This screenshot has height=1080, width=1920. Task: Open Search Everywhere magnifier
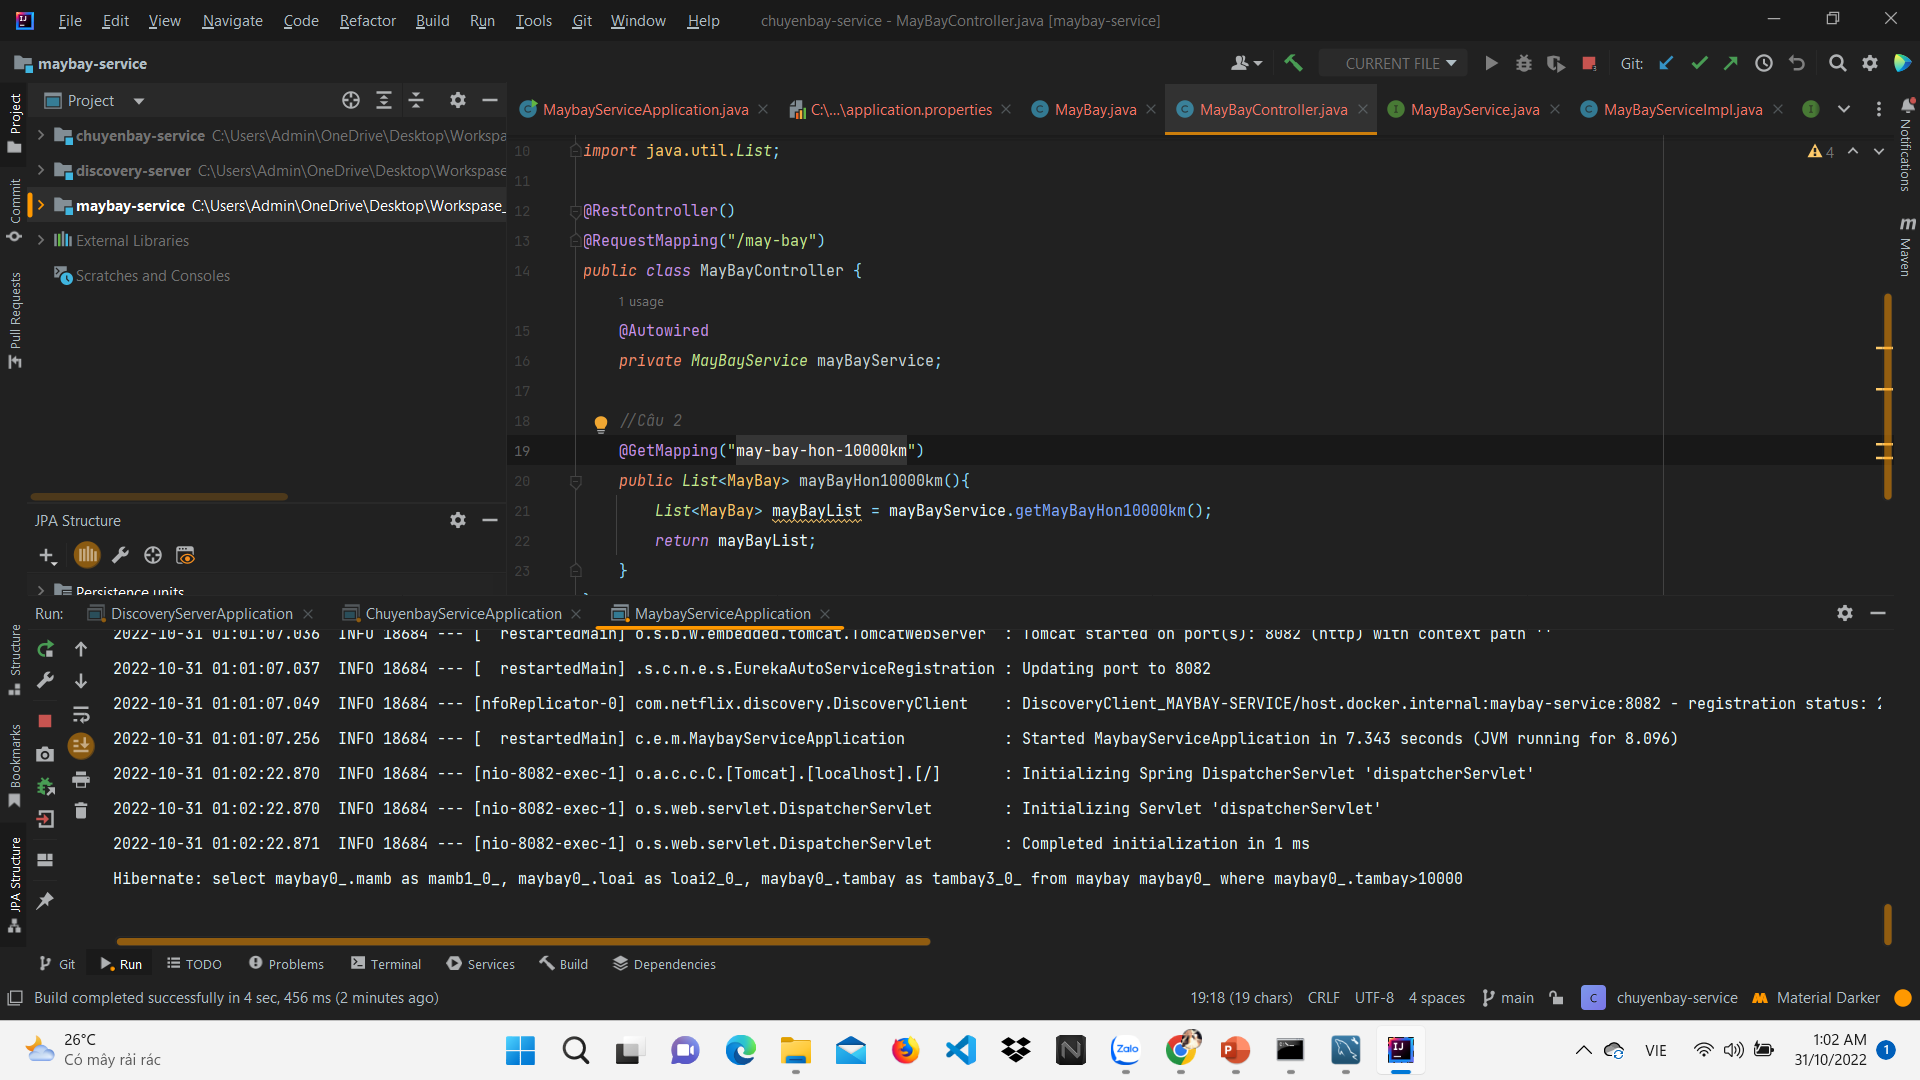[x=1837, y=62]
